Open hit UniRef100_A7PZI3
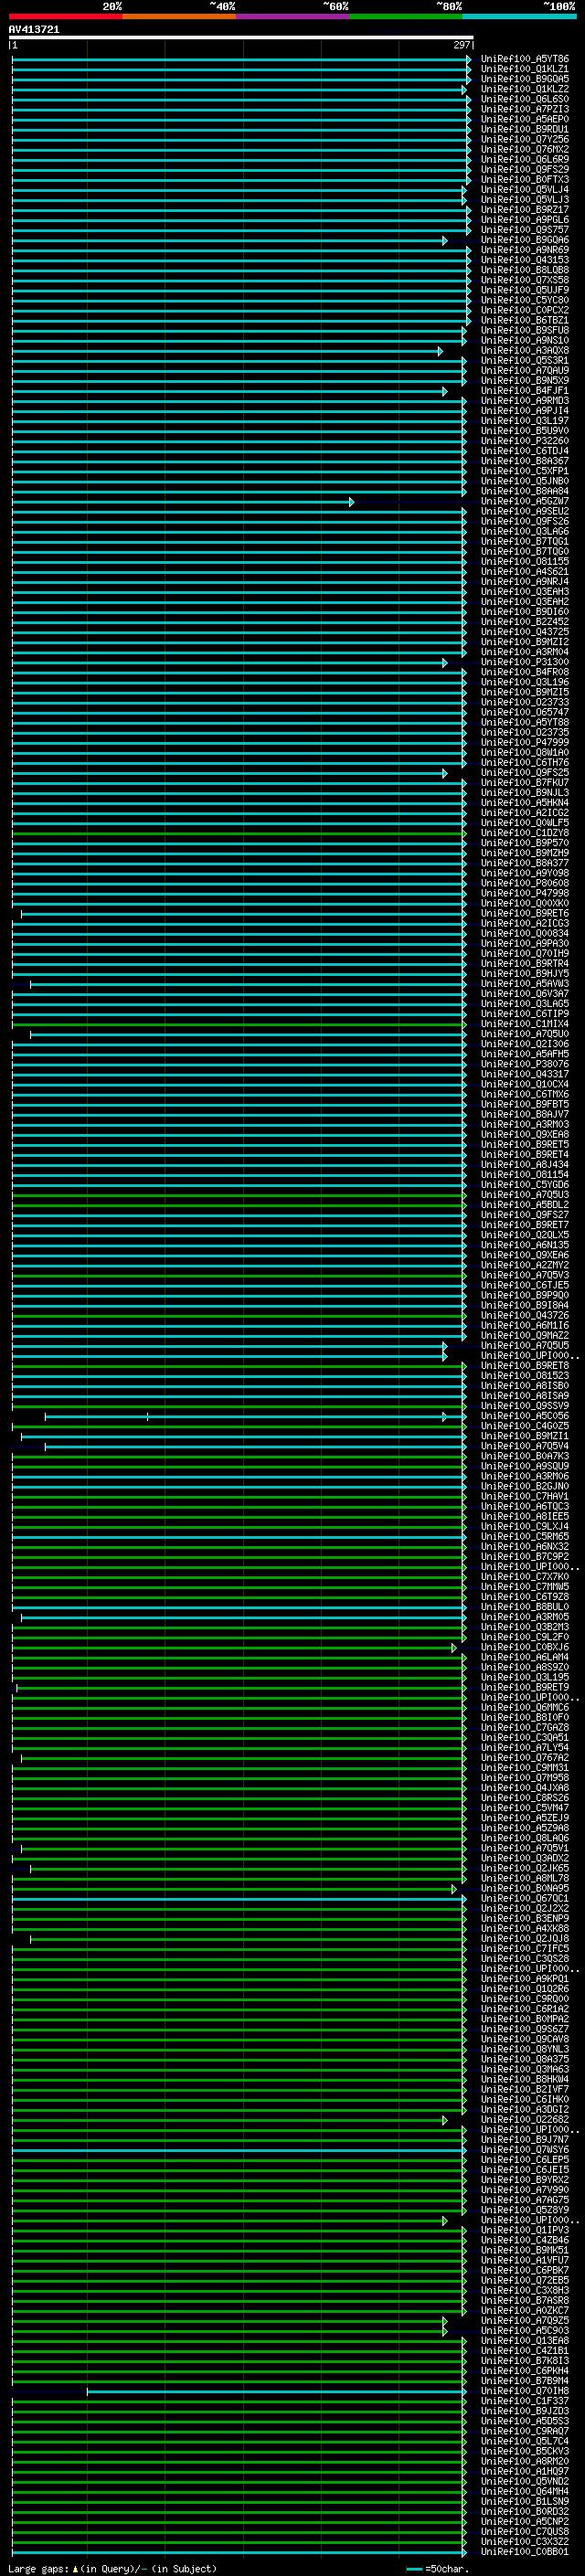This screenshot has height=2576, width=585. (x=525, y=109)
